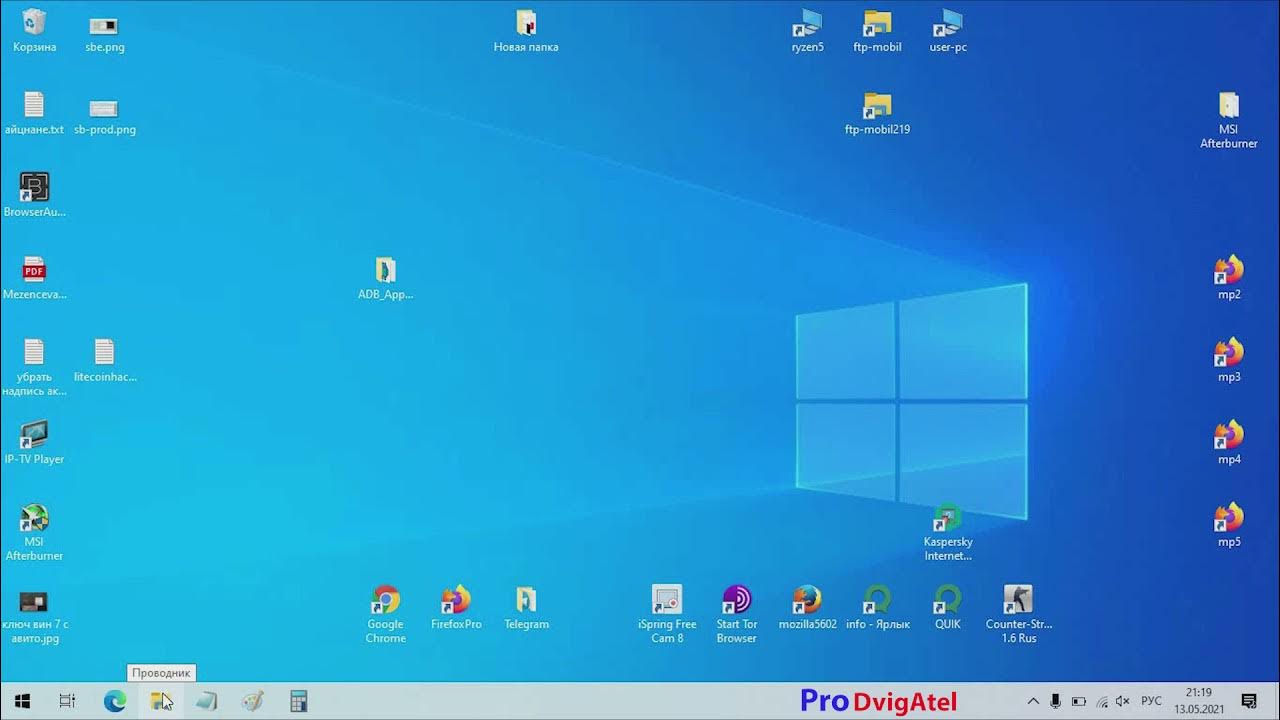Viewport: 1280px width, 720px height.
Task: Open the notification center icon
Action: pyautogui.click(x=1249, y=701)
